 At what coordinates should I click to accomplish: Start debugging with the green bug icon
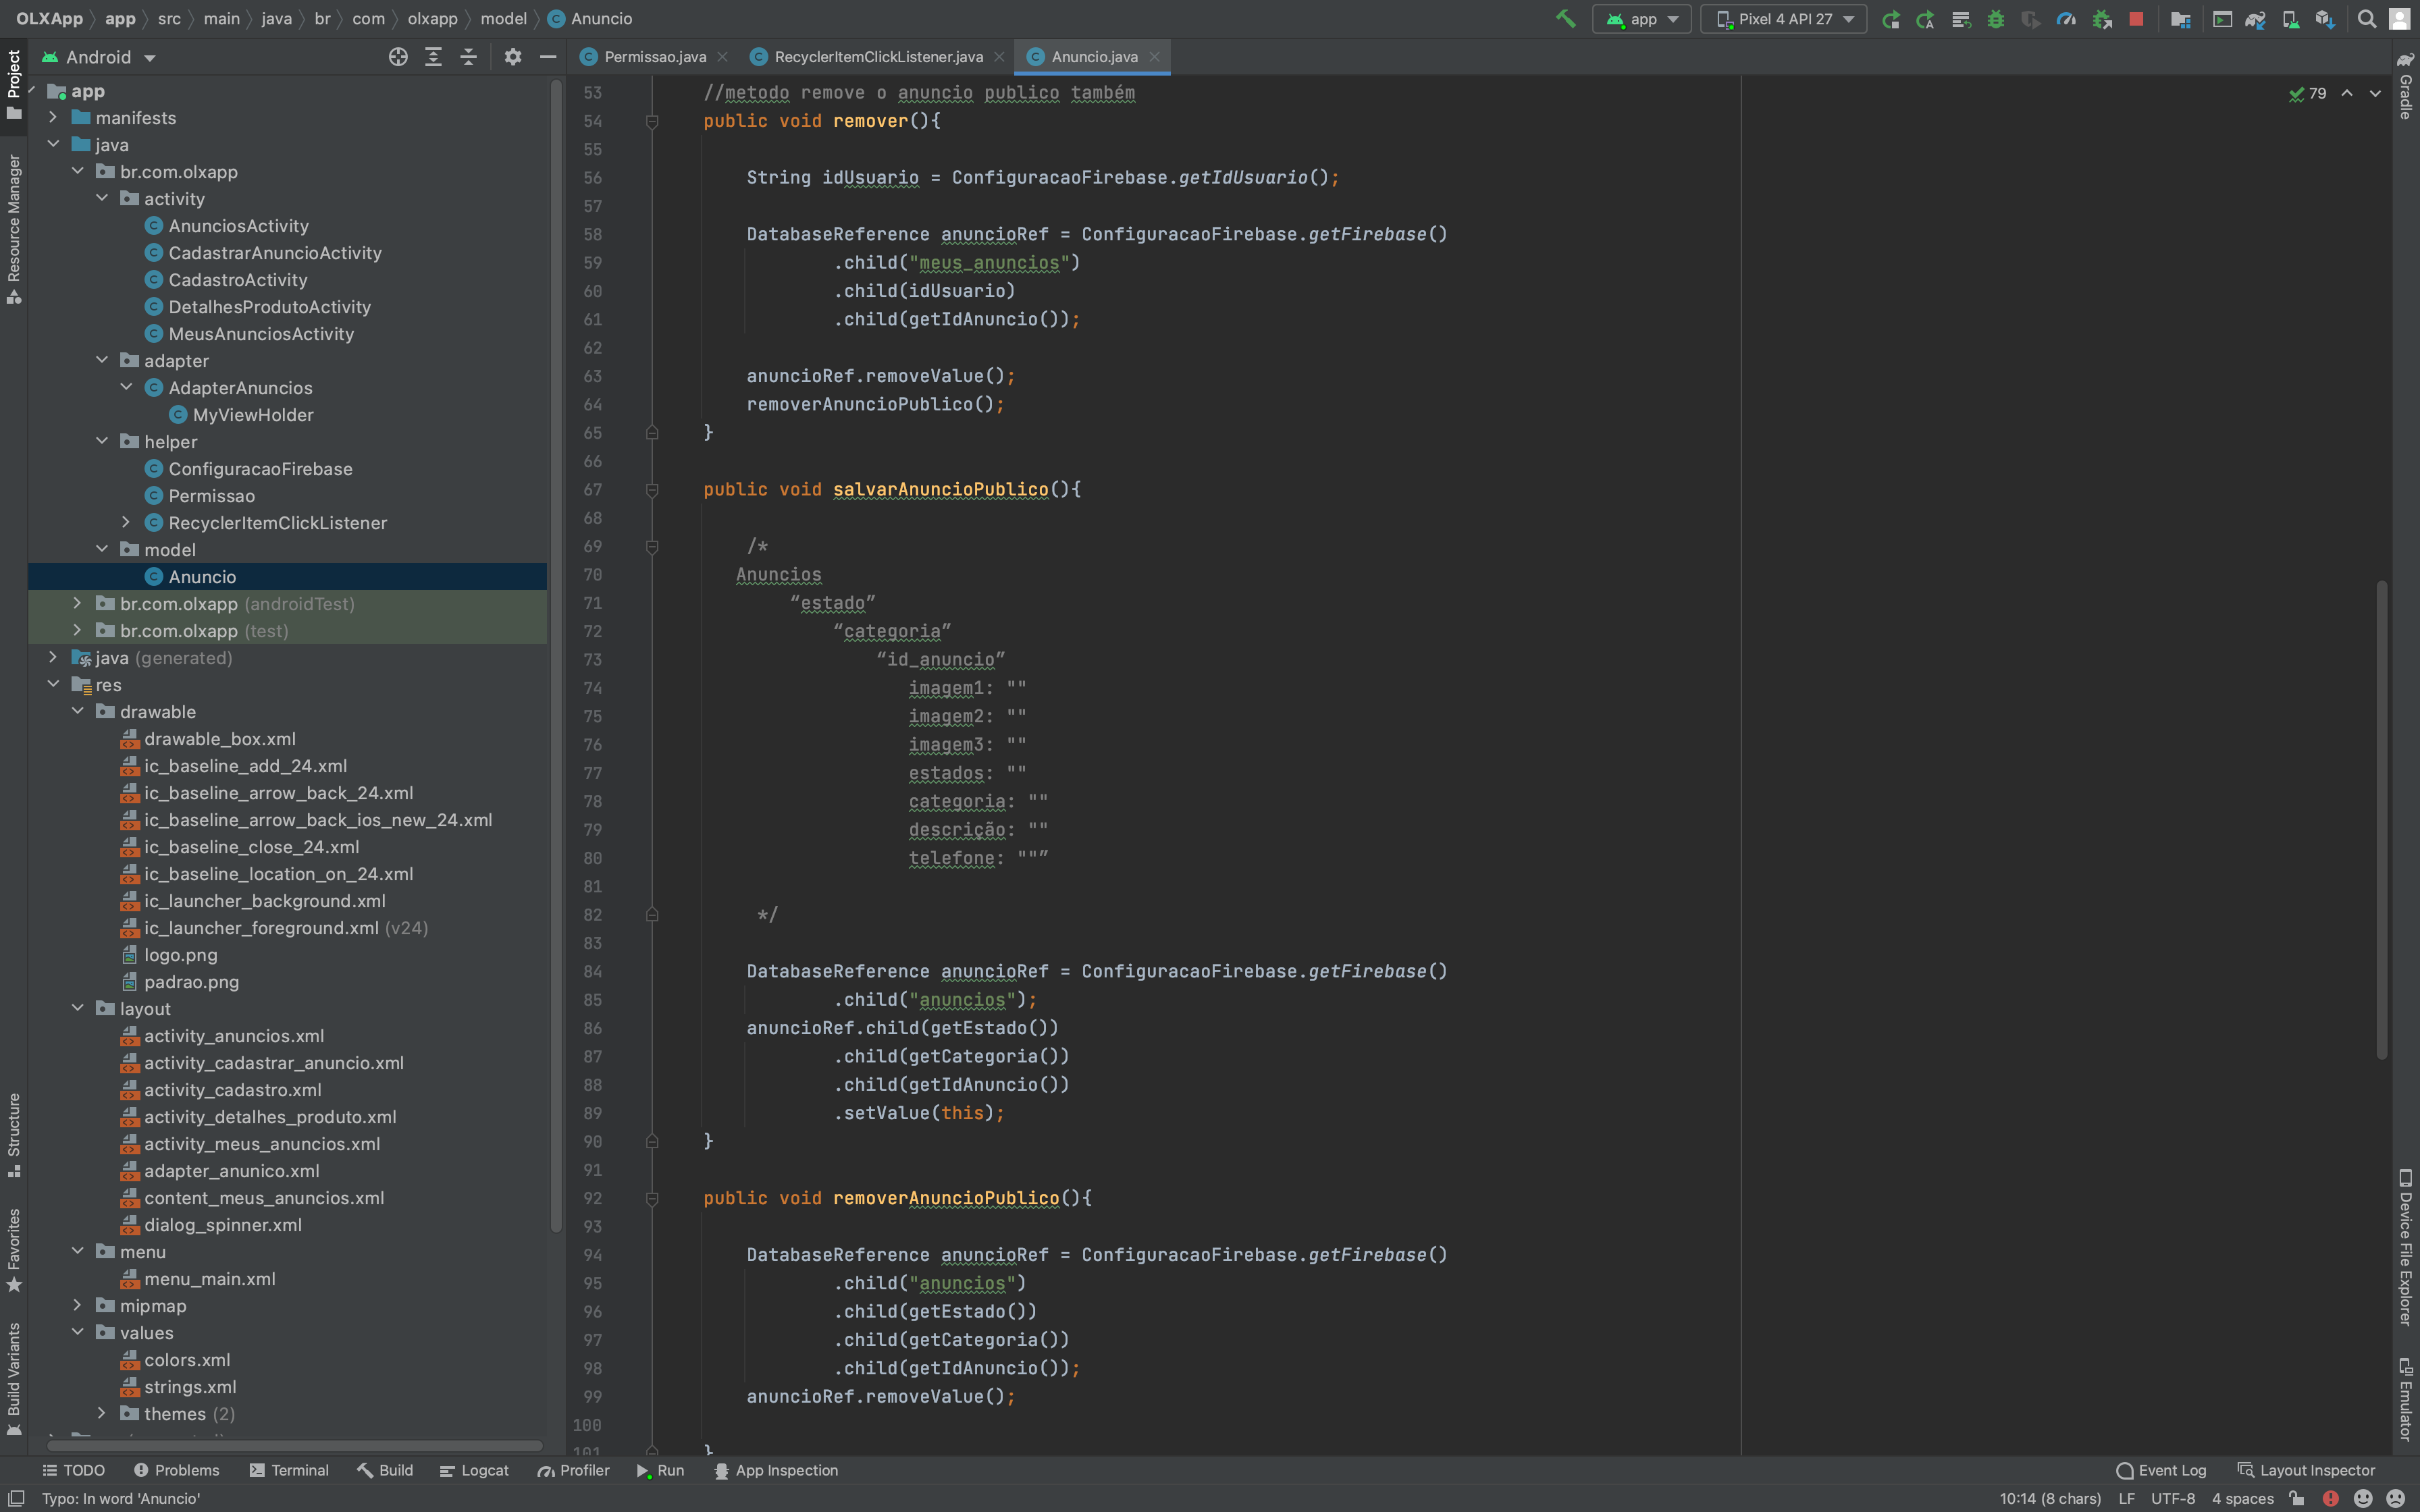click(x=1995, y=19)
